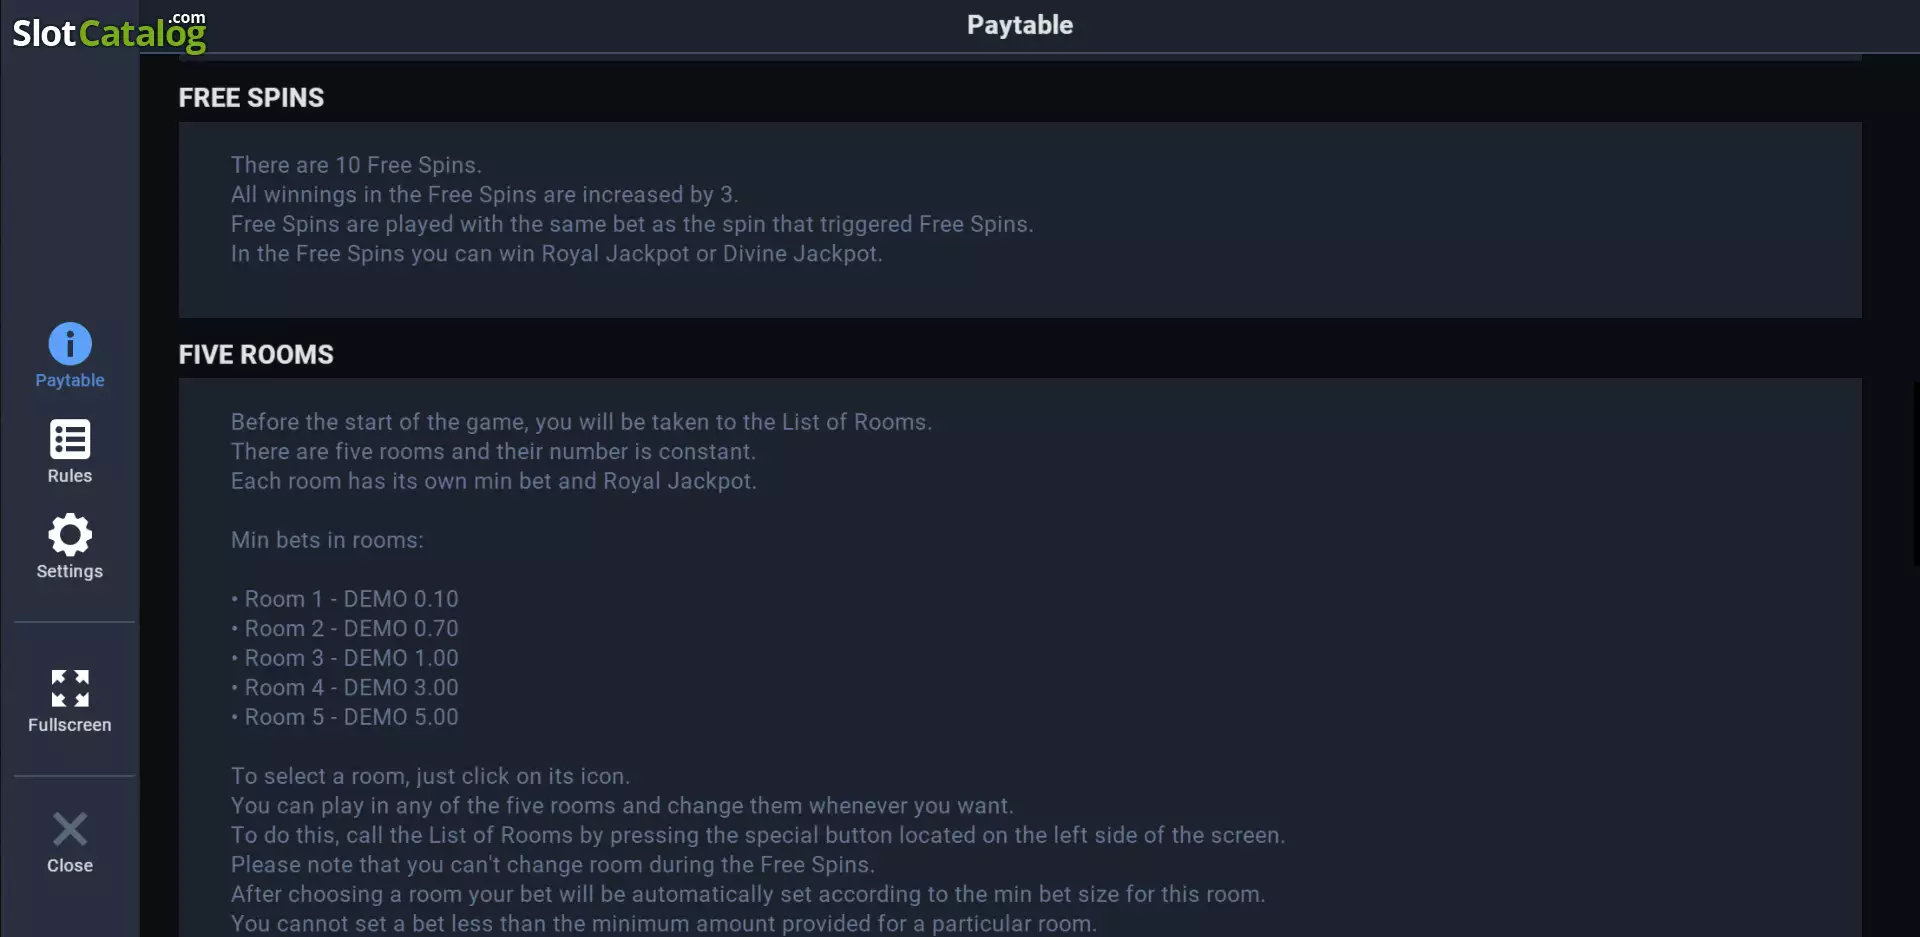Open the Paytable info icon
Screen dimensions: 1920x937
pyautogui.click(x=70, y=344)
